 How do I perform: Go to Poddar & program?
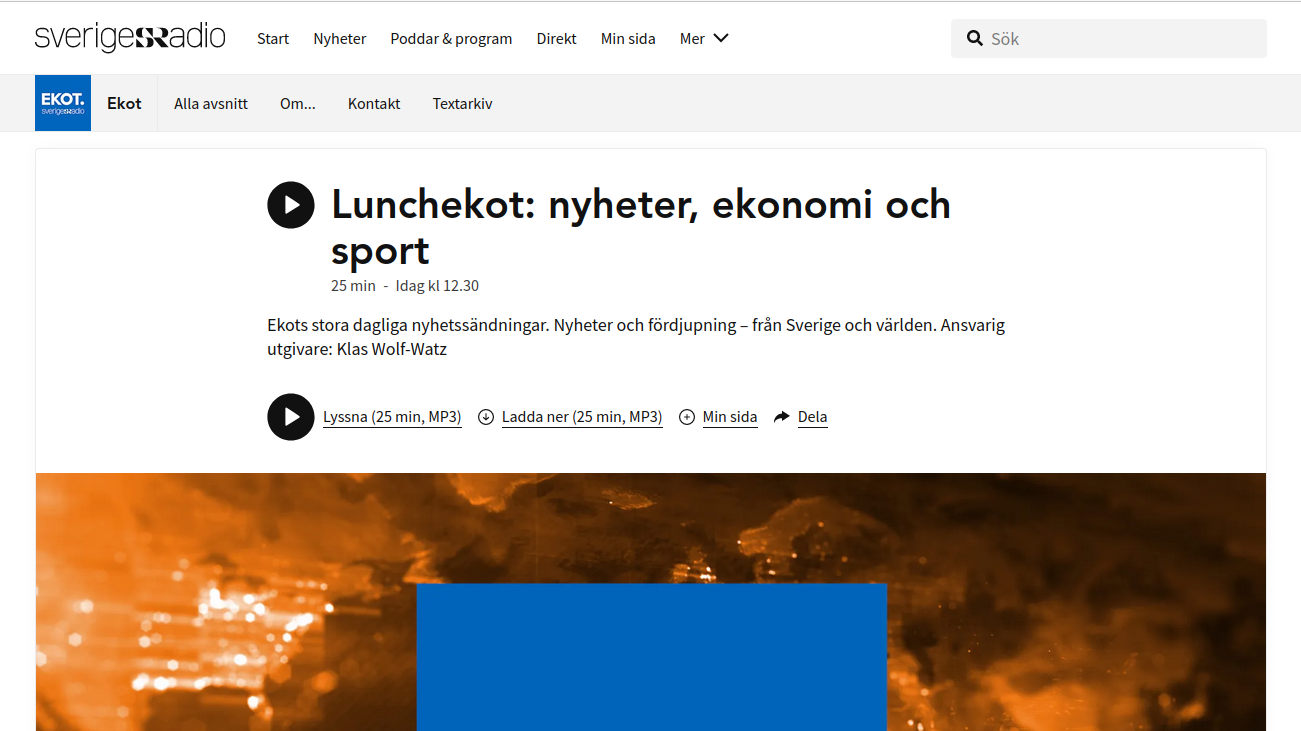(451, 38)
